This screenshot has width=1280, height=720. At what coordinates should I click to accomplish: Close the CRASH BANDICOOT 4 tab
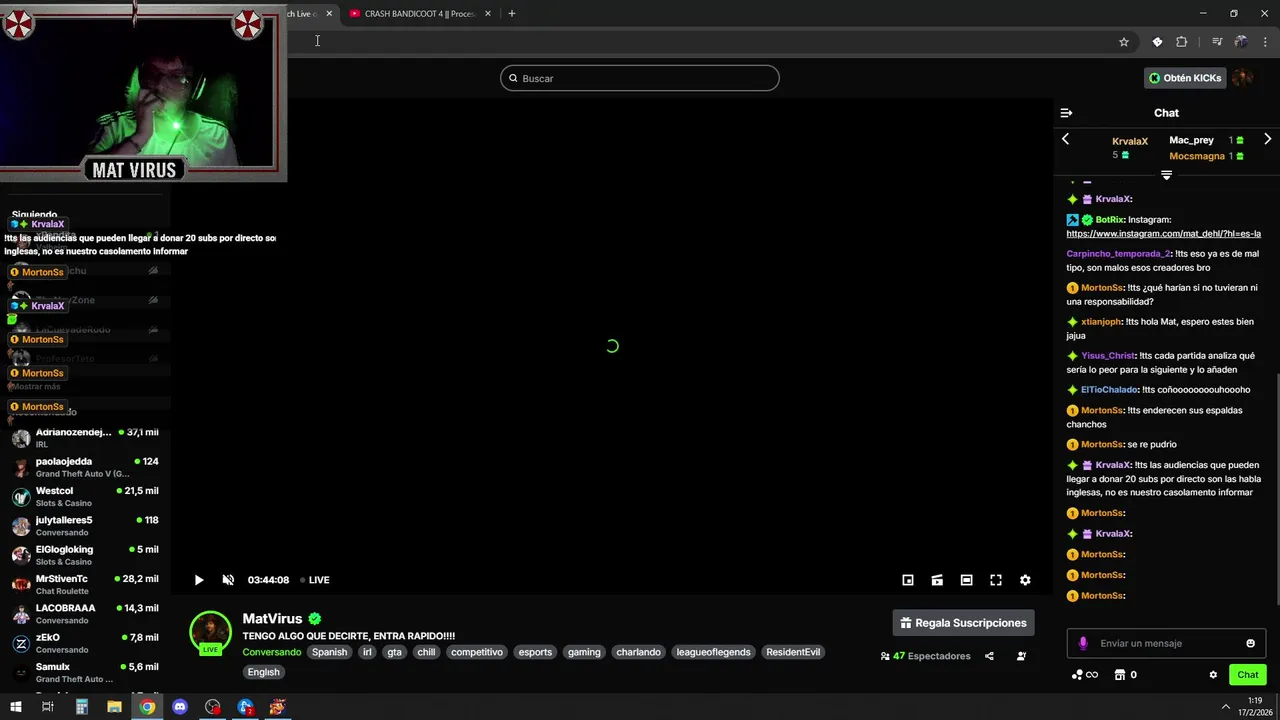[x=488, y=14]
